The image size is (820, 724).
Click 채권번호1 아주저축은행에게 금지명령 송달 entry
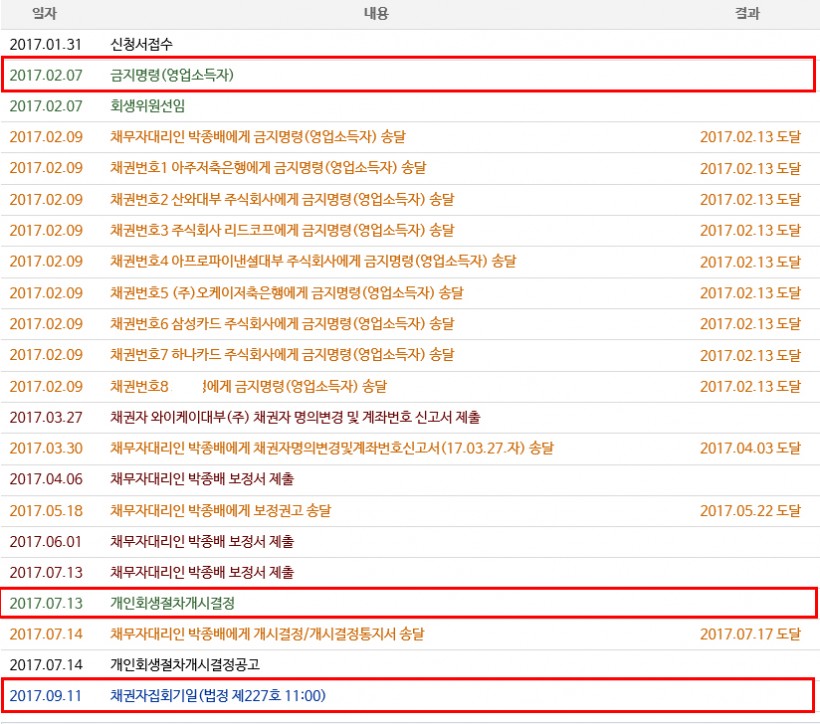pos(268,168)
